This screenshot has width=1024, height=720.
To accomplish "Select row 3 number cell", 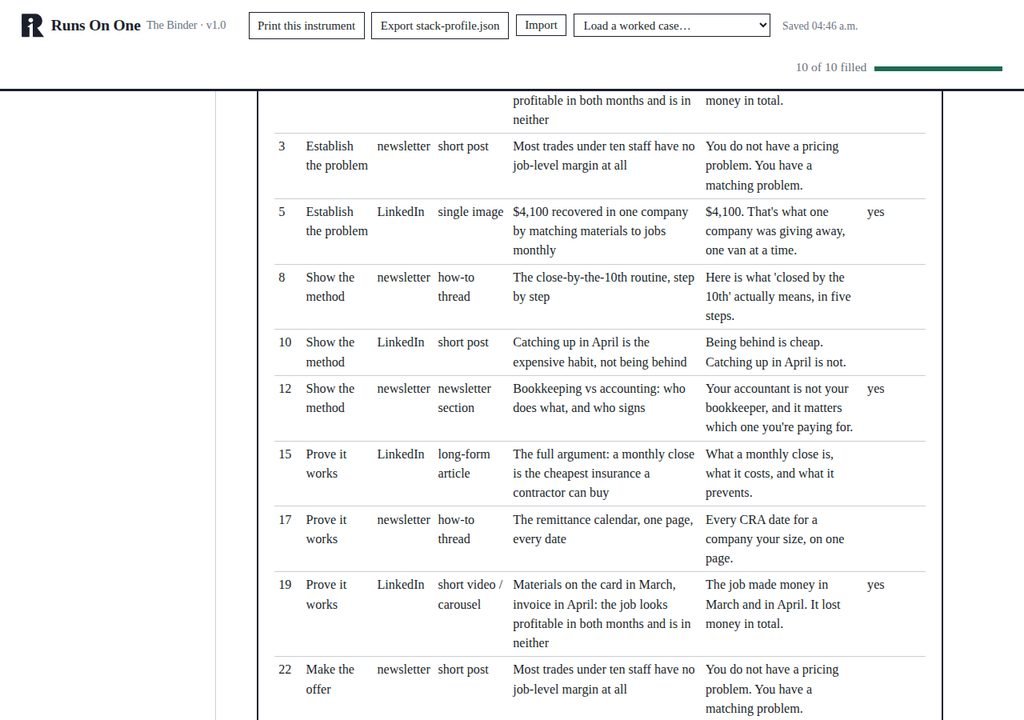I will [281, 146].
